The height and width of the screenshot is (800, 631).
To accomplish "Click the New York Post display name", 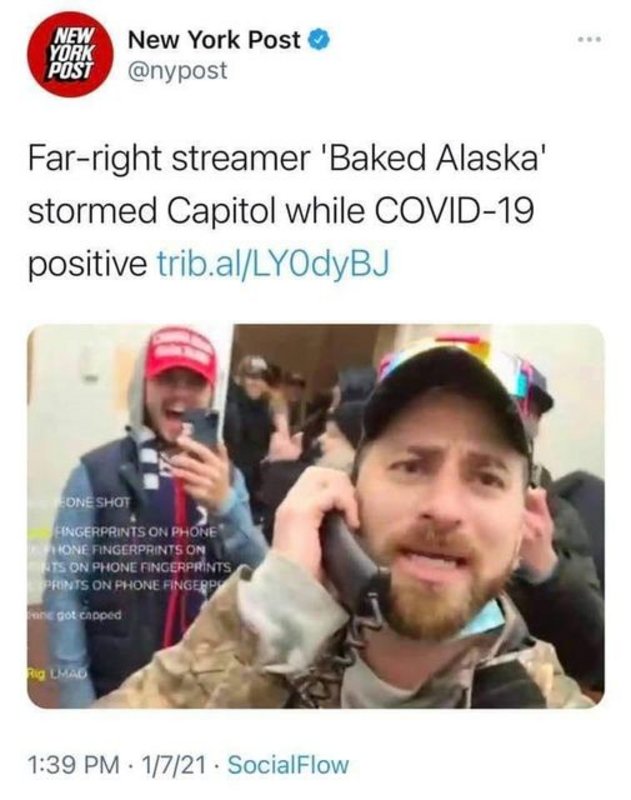I will 214,40.
